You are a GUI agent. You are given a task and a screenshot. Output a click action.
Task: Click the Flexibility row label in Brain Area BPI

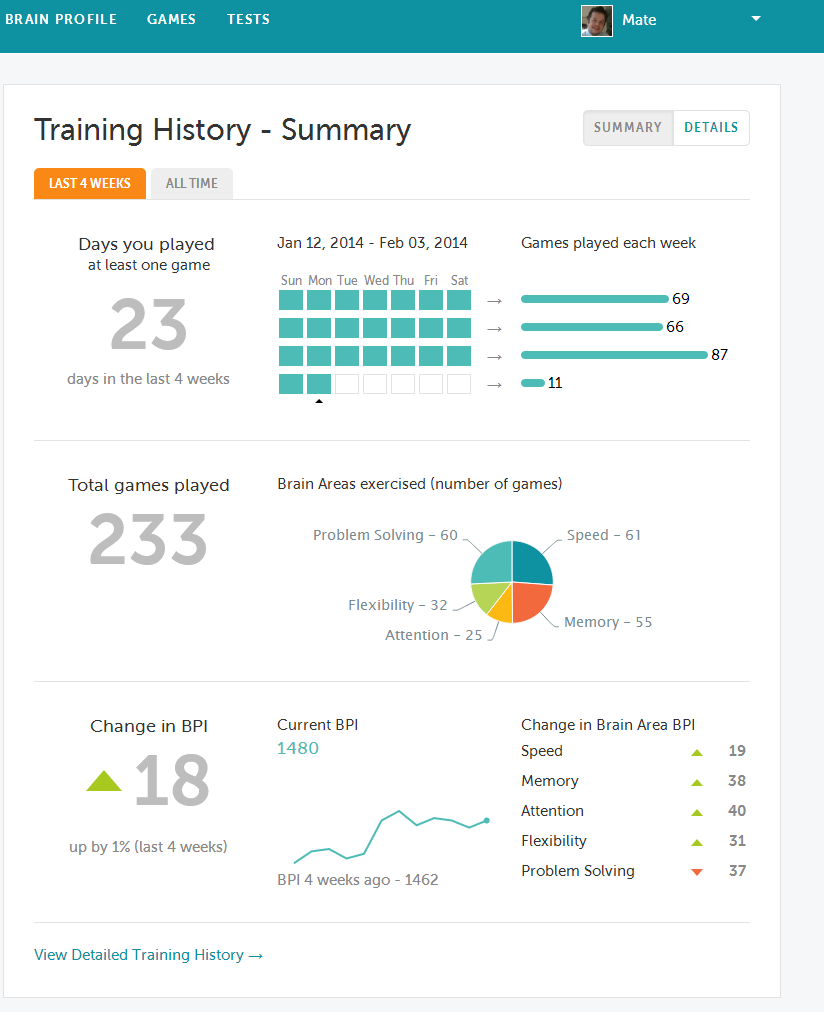click(554, 841)
